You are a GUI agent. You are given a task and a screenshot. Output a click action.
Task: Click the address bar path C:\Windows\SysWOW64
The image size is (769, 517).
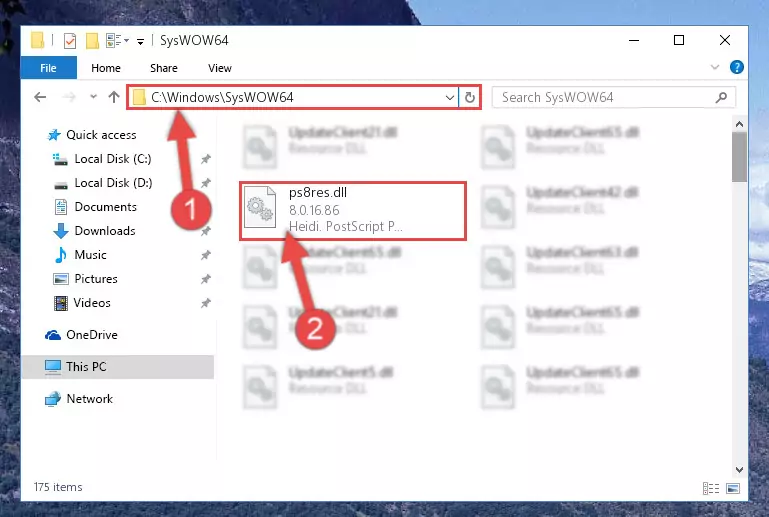(x=222, y=97)
